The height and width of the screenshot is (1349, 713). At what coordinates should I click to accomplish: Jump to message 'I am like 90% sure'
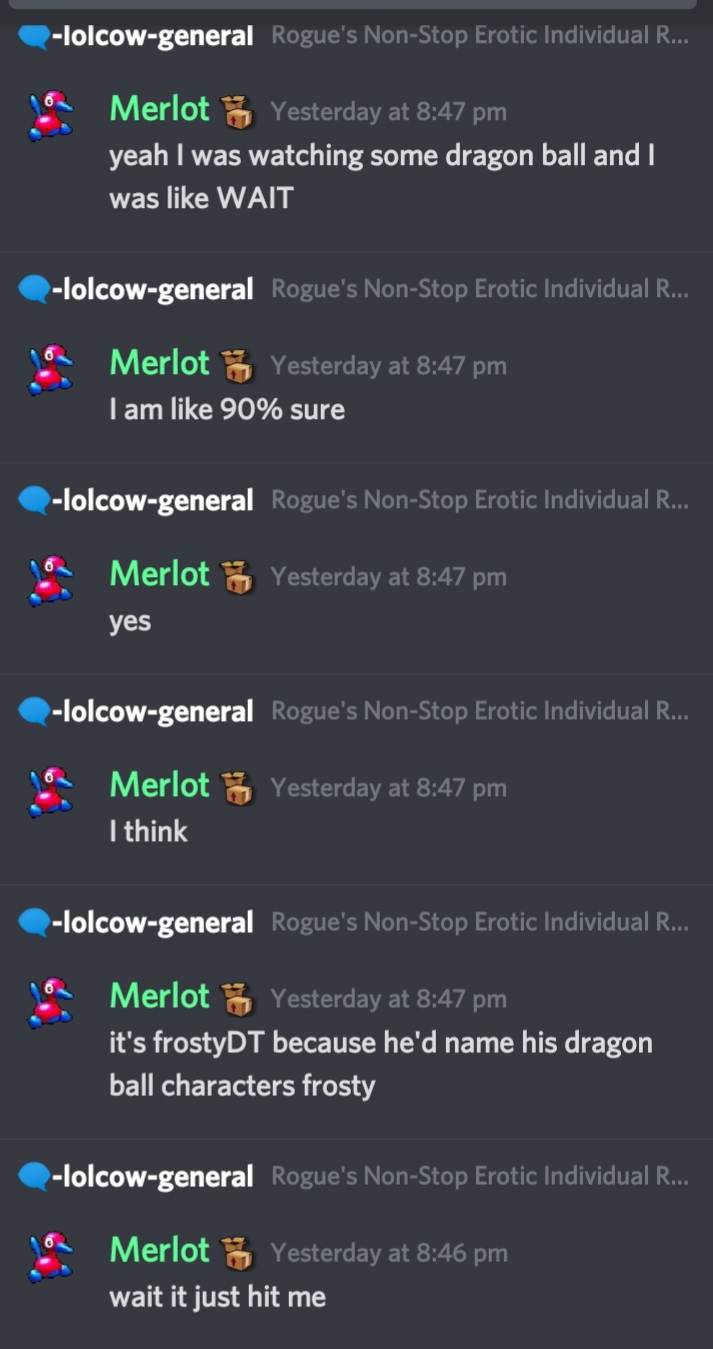[227, 409]
